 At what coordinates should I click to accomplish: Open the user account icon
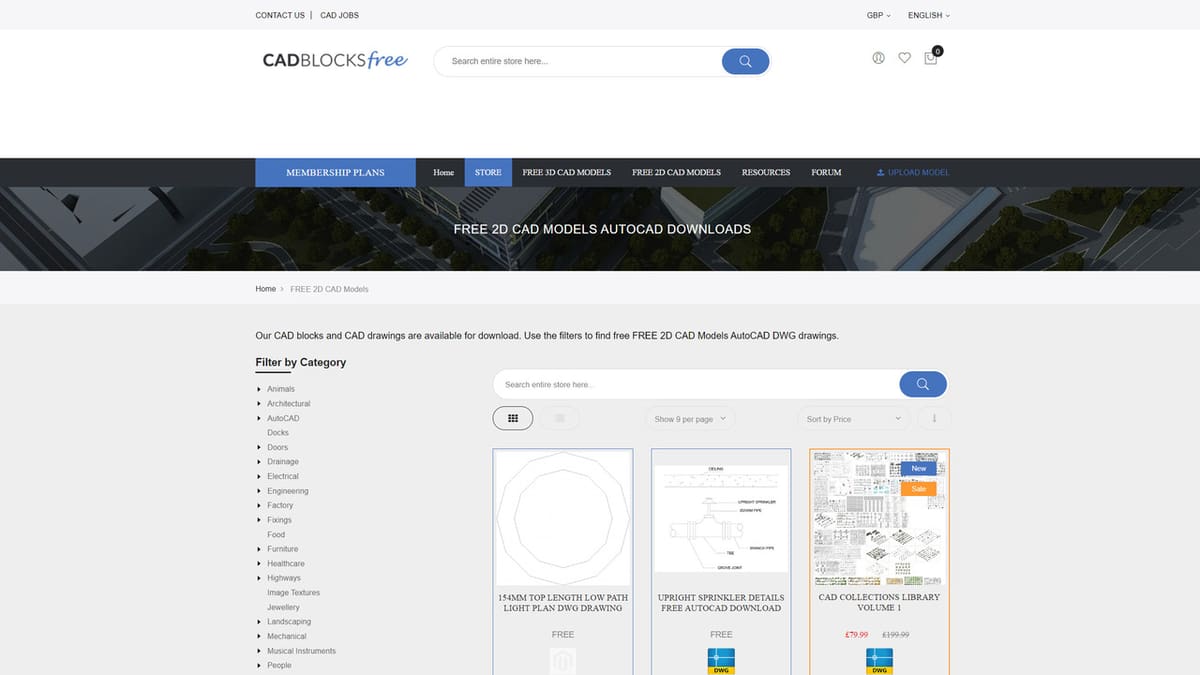[x=878, y=58]
